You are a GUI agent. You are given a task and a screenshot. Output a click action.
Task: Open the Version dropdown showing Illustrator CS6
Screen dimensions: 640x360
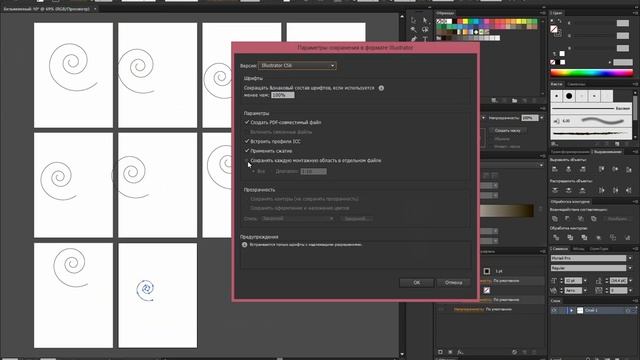297,65
